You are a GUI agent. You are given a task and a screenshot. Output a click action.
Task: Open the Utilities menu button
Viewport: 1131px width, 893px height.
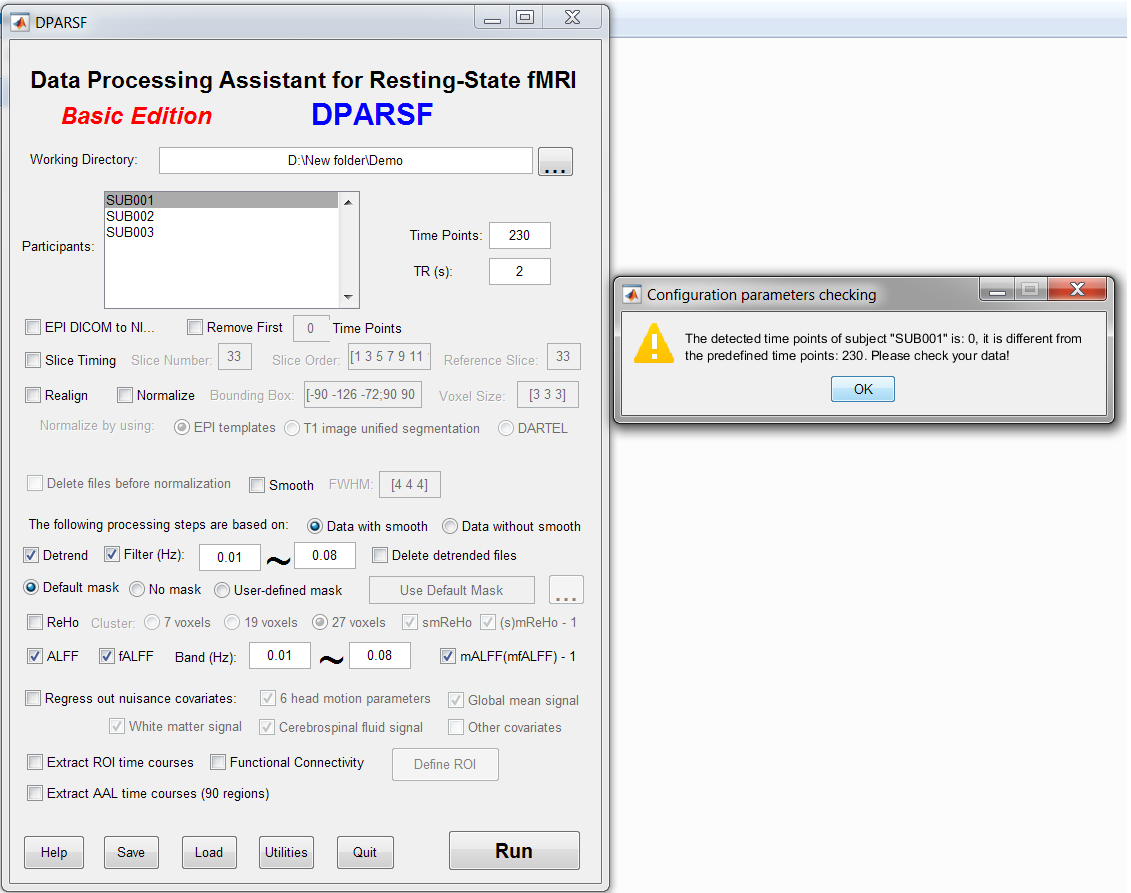286,852
